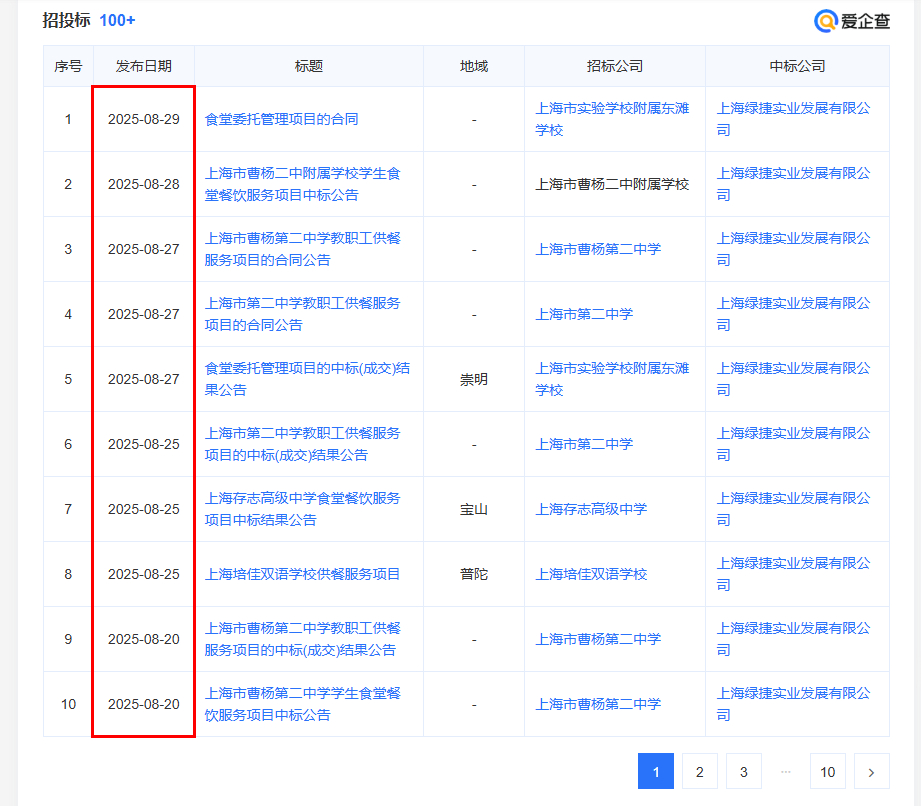Open 上海绿捷实业发展有限公司 winner link in row 7

pos(794,509)
